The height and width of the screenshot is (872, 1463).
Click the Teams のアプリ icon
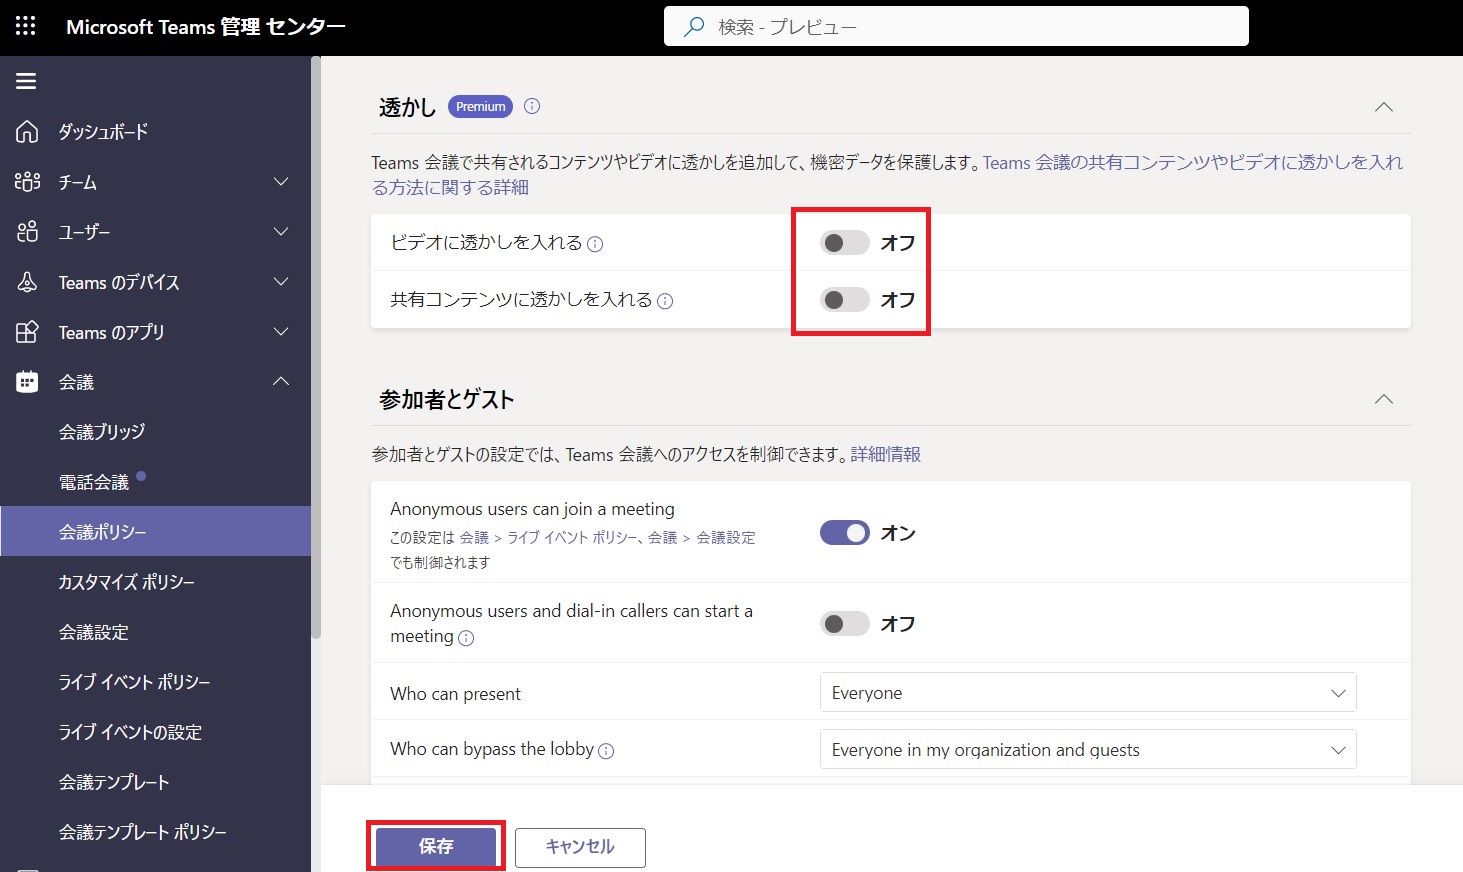pos(27,332)
